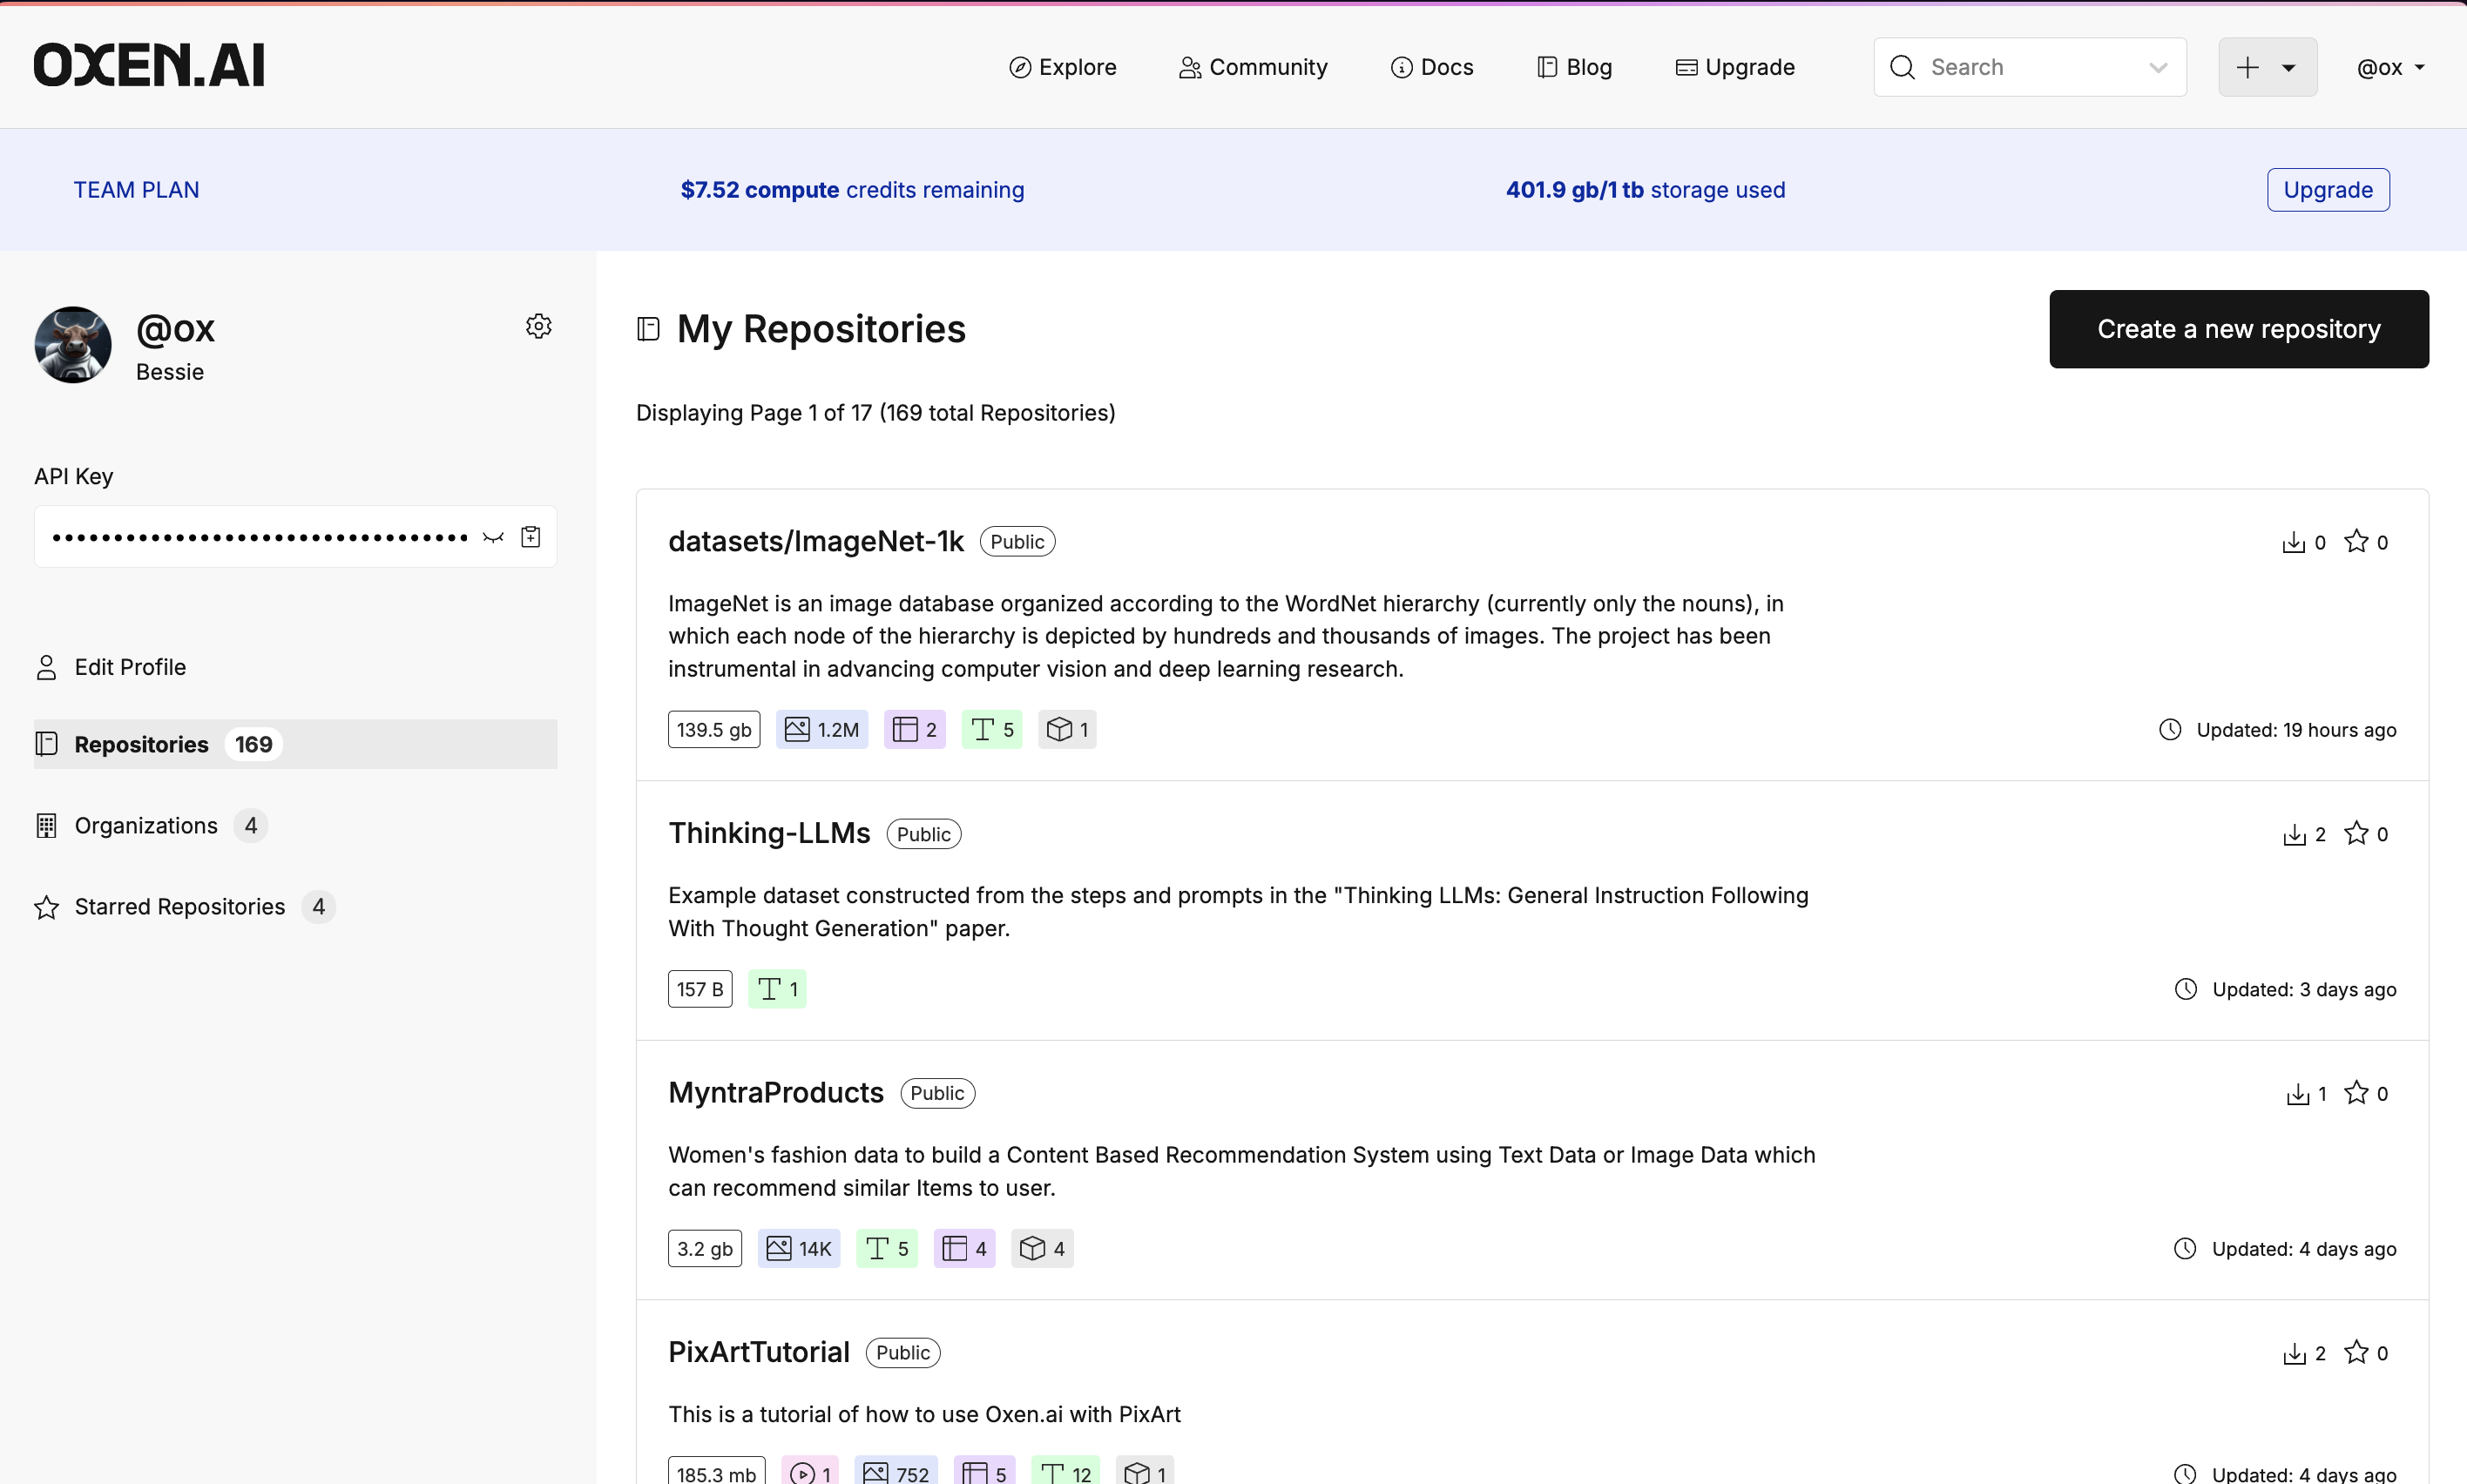This screenshot has width=2467, height=1484.
Task: Click the star icon on datasets/ImageNet-1k
Action: [x=2356, y=541]
